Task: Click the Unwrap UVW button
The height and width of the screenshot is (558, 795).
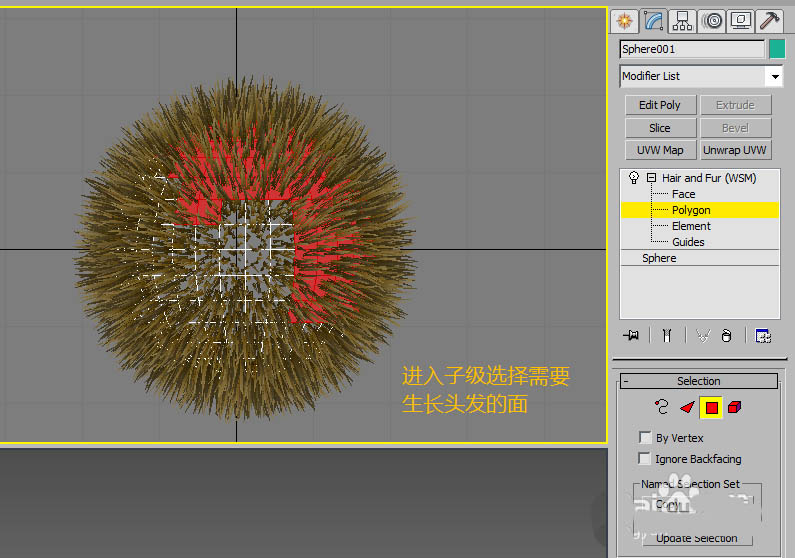Action: pyautogui.click(x=735, y=150)
